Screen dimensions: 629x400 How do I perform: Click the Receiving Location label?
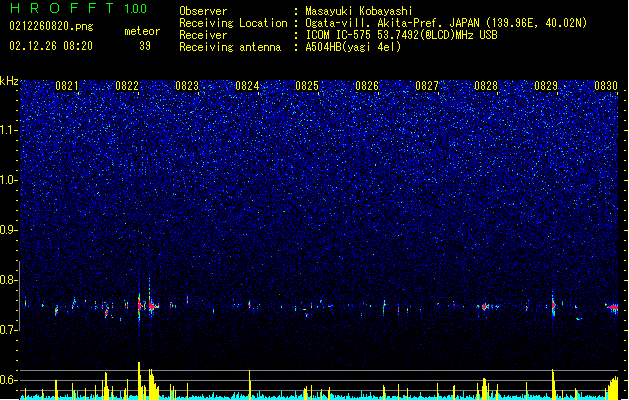click(233, 23)
